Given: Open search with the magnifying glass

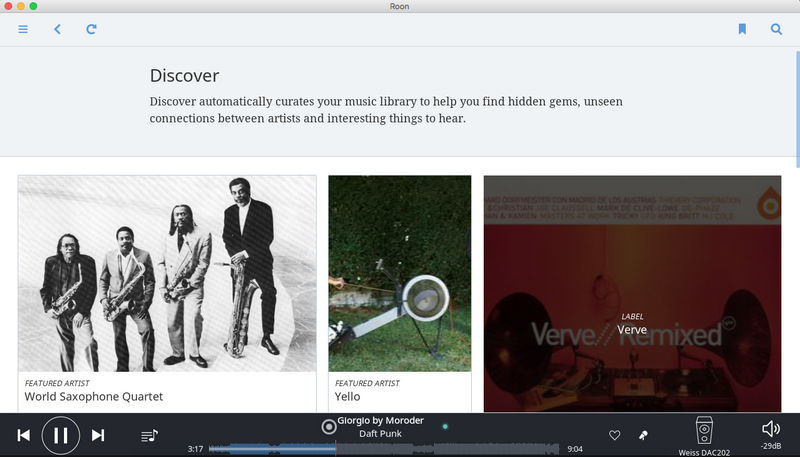Looking at the screenshot, I should 776,29.
